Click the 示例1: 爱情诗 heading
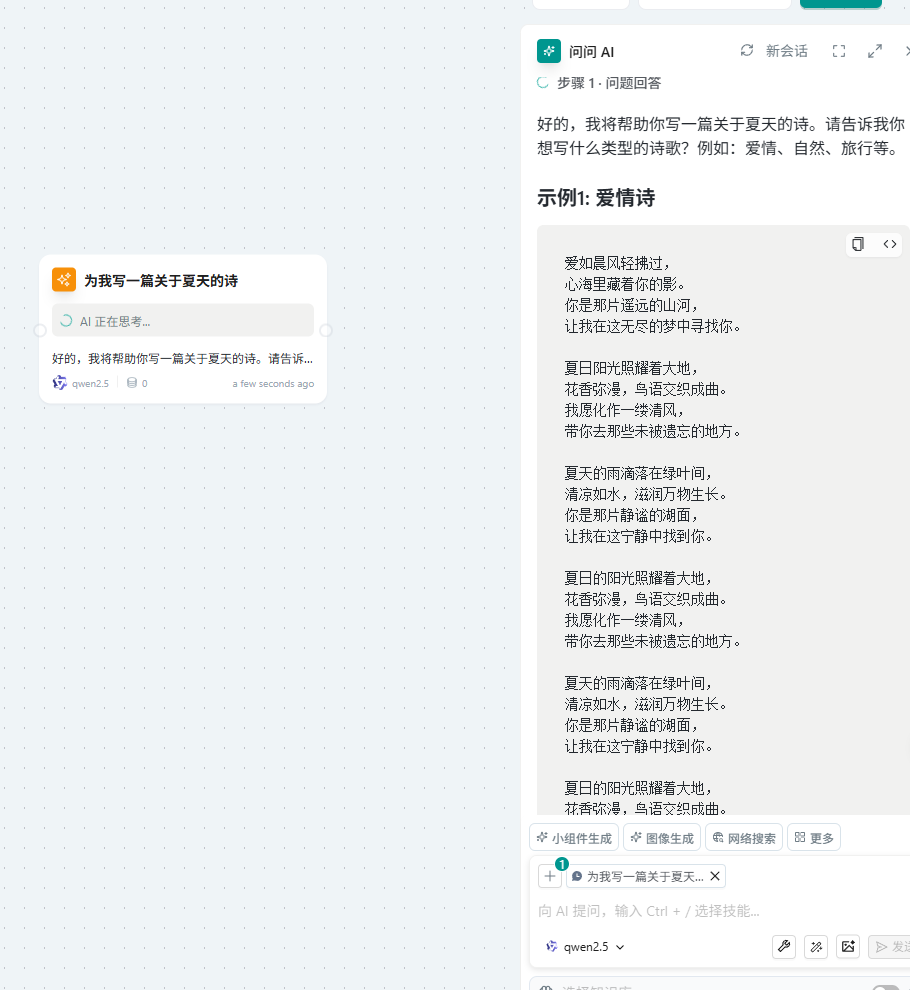The height and width of the screenshot is (990, 910). point(596,198)
